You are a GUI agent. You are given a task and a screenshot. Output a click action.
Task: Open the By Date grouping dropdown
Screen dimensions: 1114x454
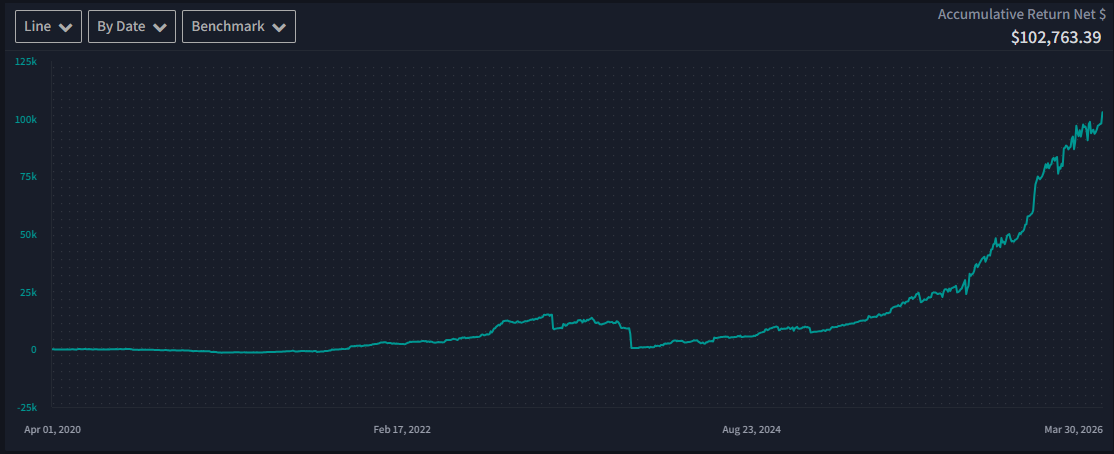click(131, 27)
